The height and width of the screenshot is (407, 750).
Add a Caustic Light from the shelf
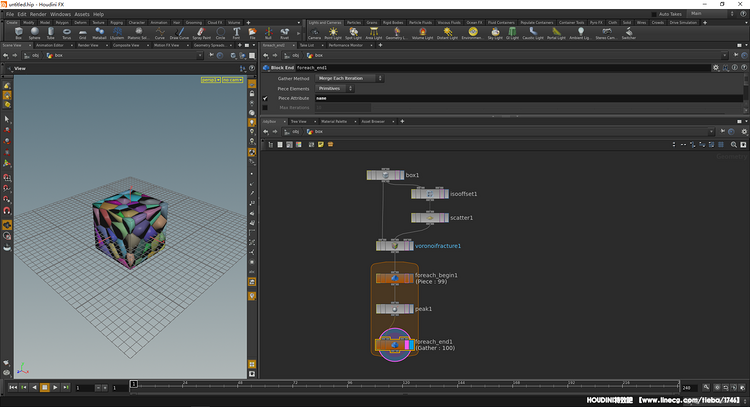coord(533,33)
